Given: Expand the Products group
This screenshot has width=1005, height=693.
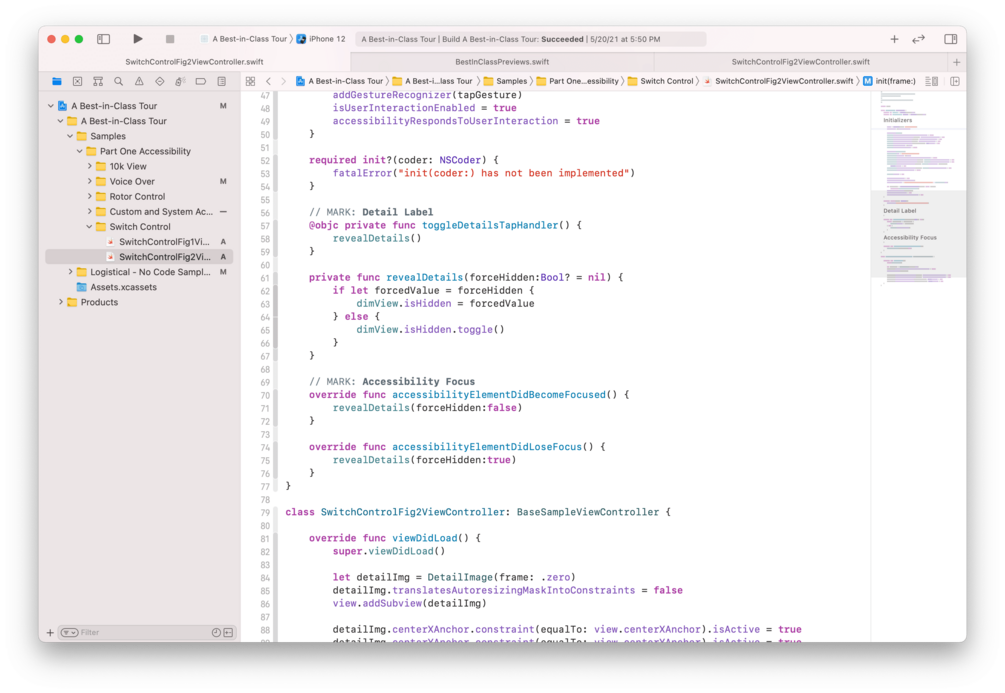Looking at the screenshot, I should pyautogui.click(x=61, y=302).
